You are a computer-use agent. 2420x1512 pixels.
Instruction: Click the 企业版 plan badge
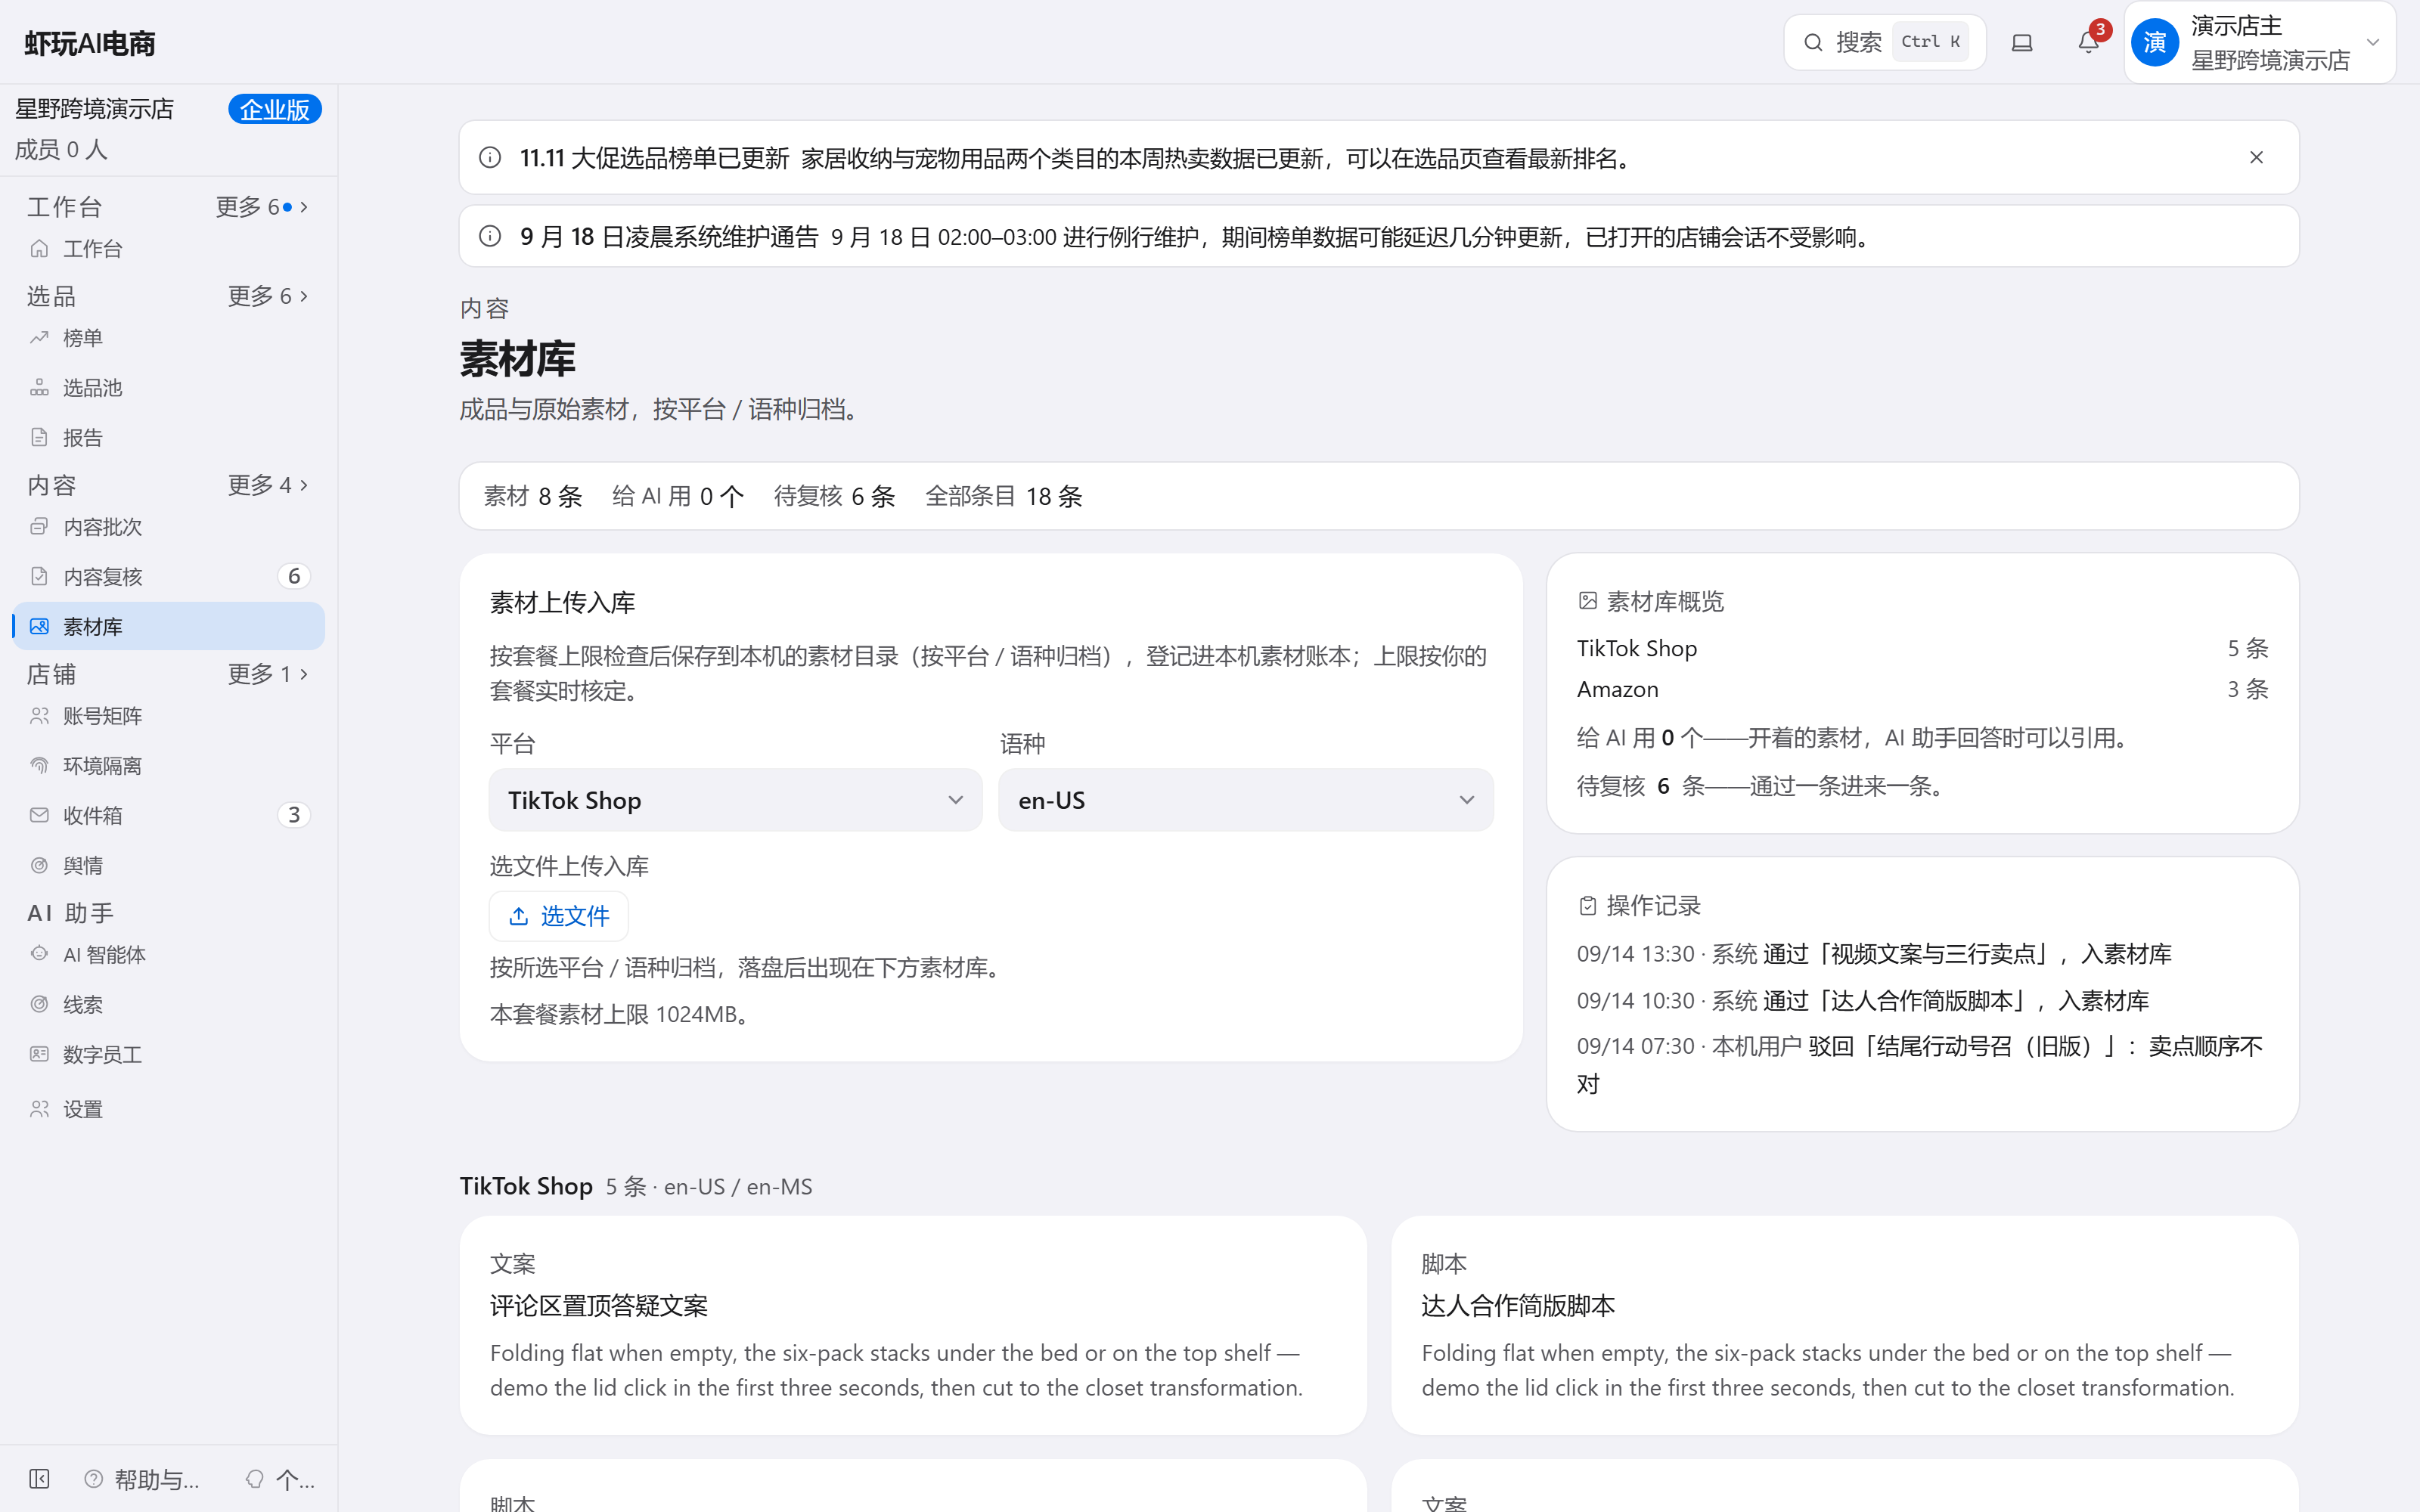(x=274, y=109)
